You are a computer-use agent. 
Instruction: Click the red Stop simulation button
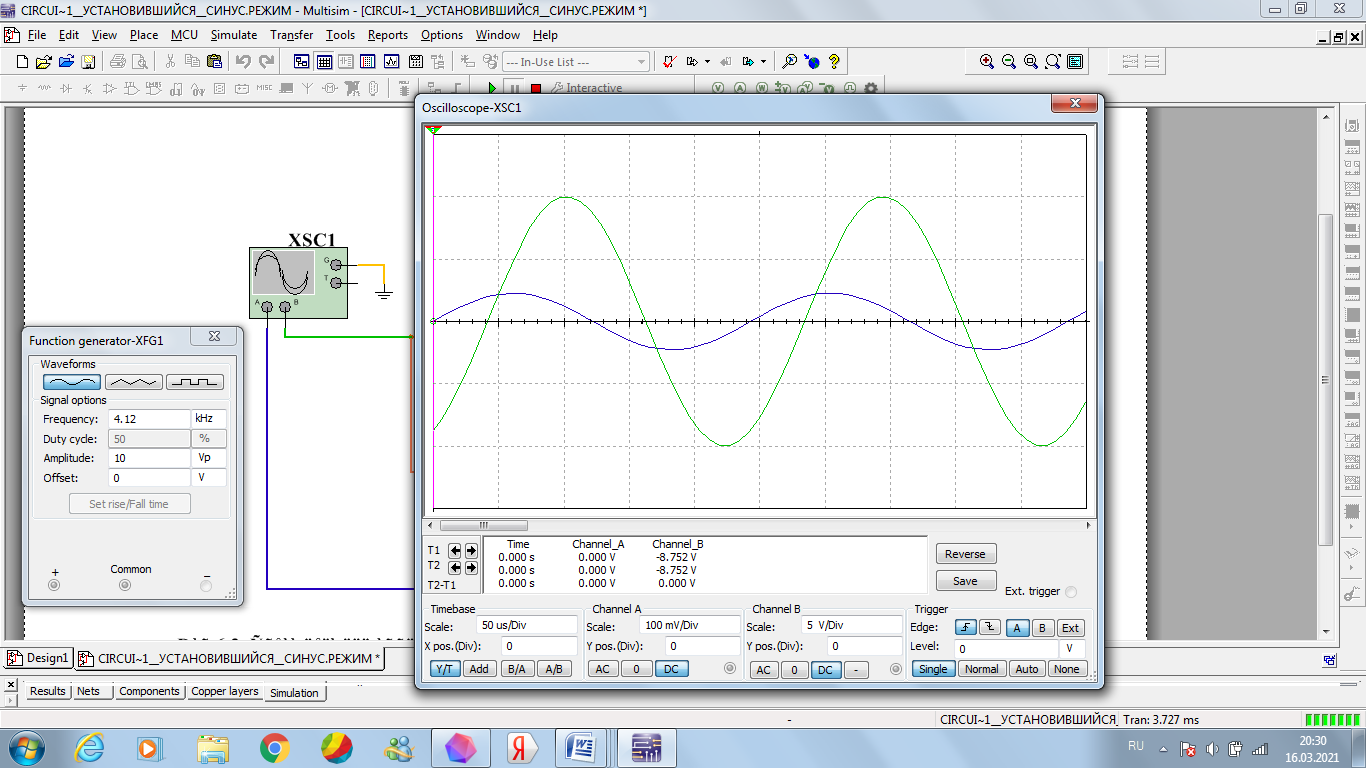536,89
